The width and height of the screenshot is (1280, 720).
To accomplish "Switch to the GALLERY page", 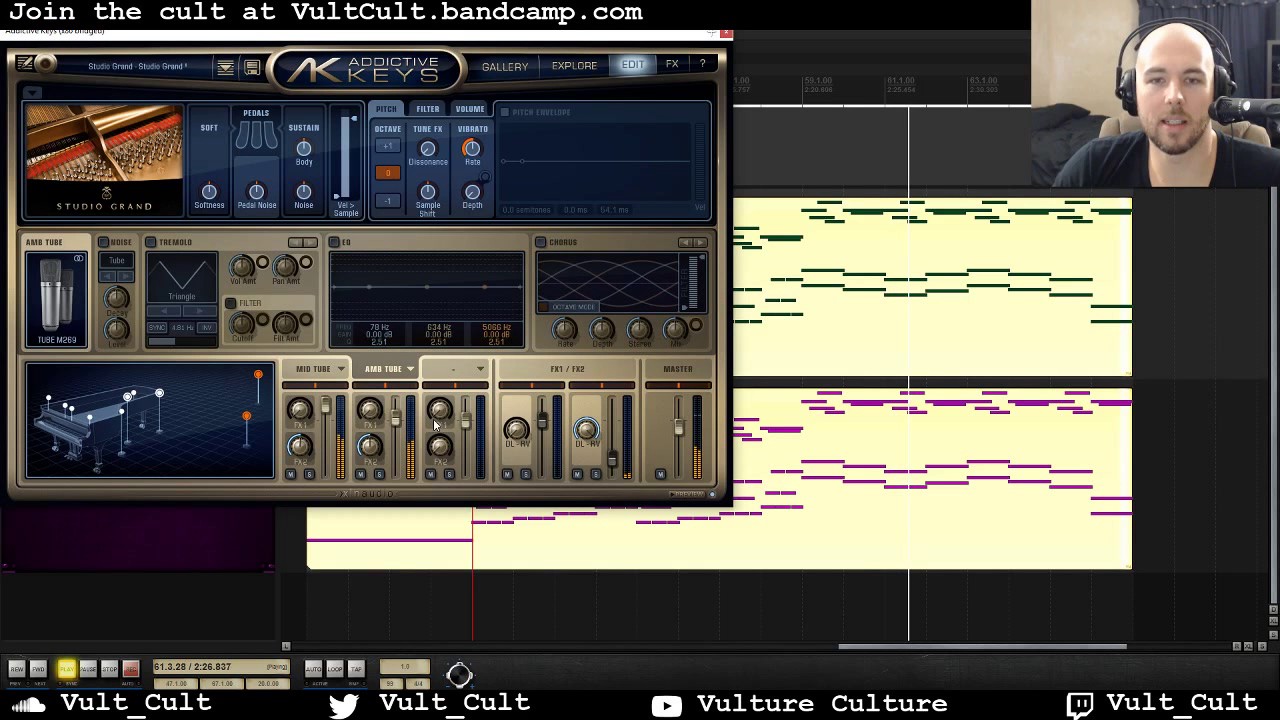I will 505,67.
